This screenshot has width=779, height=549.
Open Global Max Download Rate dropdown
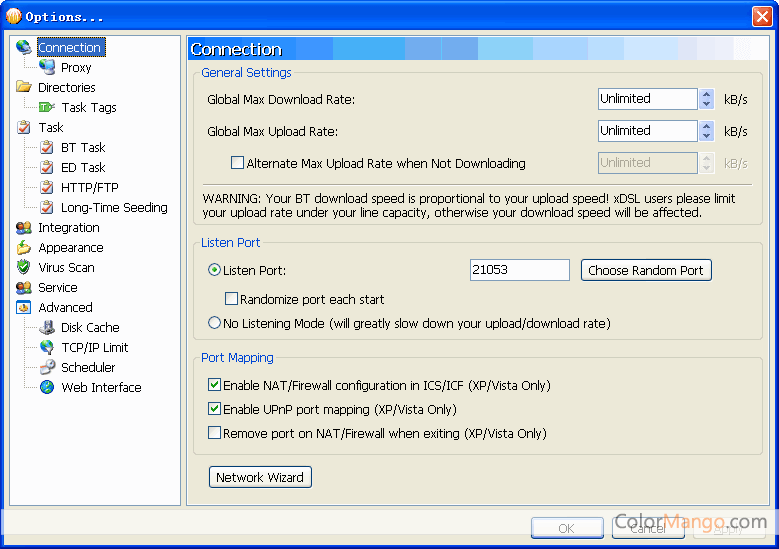point(707,99)
